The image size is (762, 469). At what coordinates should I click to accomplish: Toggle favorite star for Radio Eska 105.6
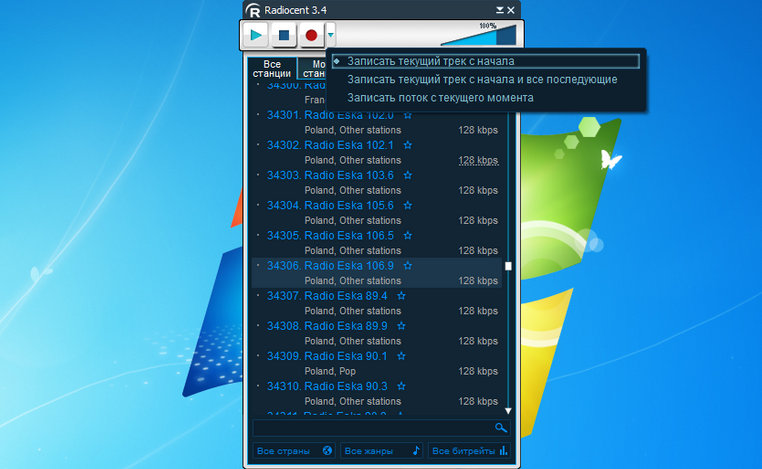[408, 206]
